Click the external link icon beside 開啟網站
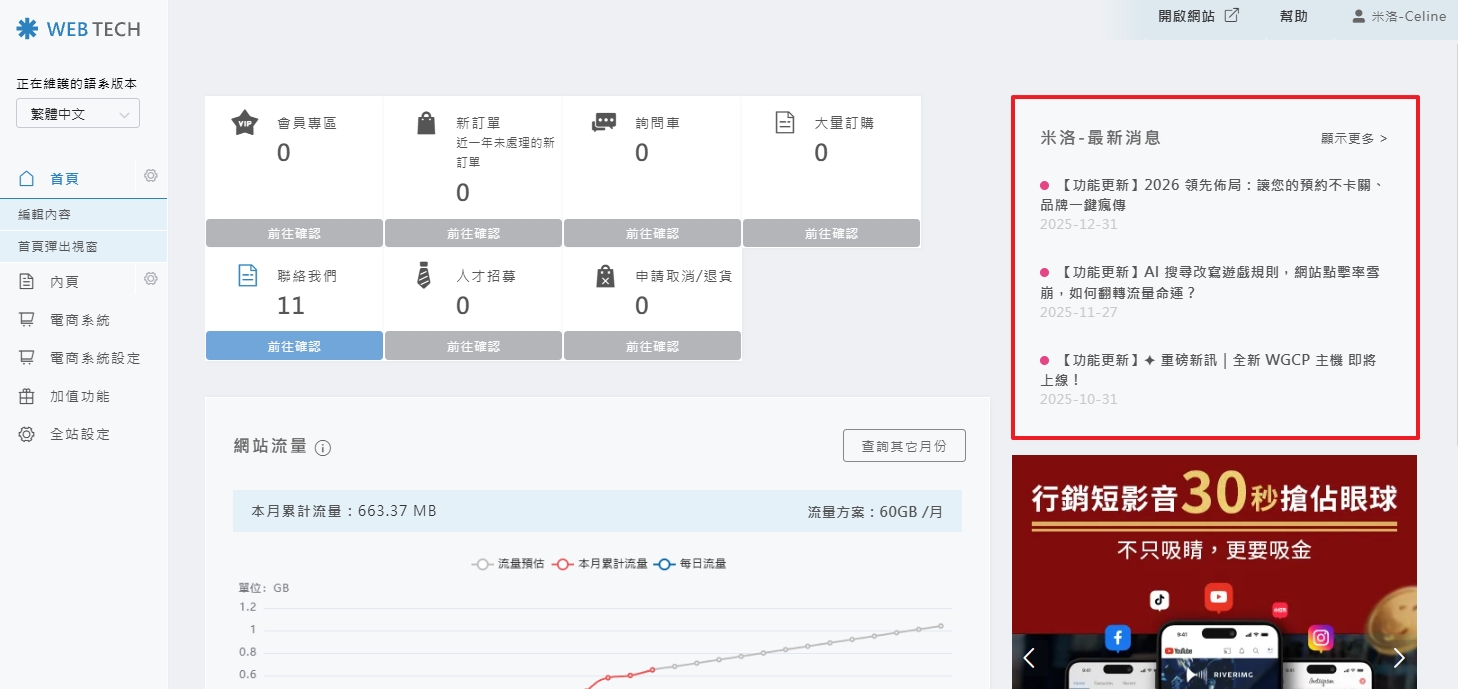 (1234, 14)
